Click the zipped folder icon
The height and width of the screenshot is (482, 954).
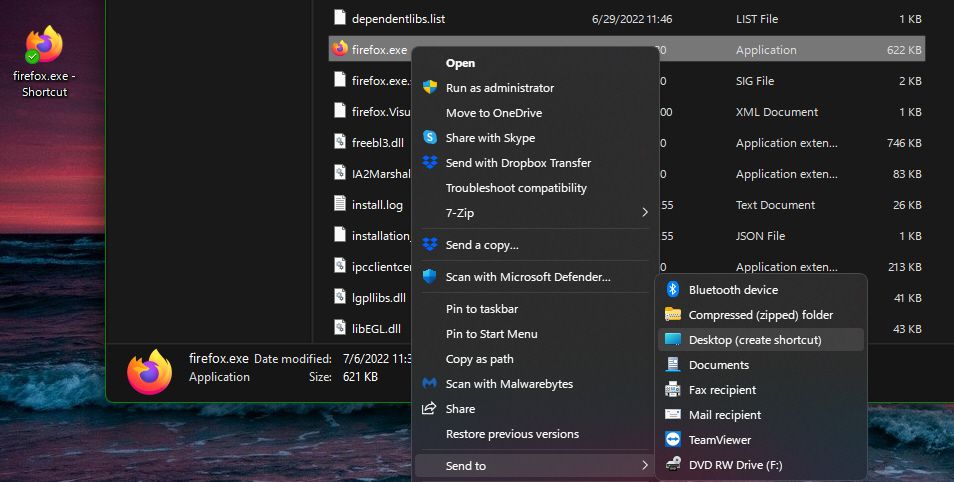[673, 314]
